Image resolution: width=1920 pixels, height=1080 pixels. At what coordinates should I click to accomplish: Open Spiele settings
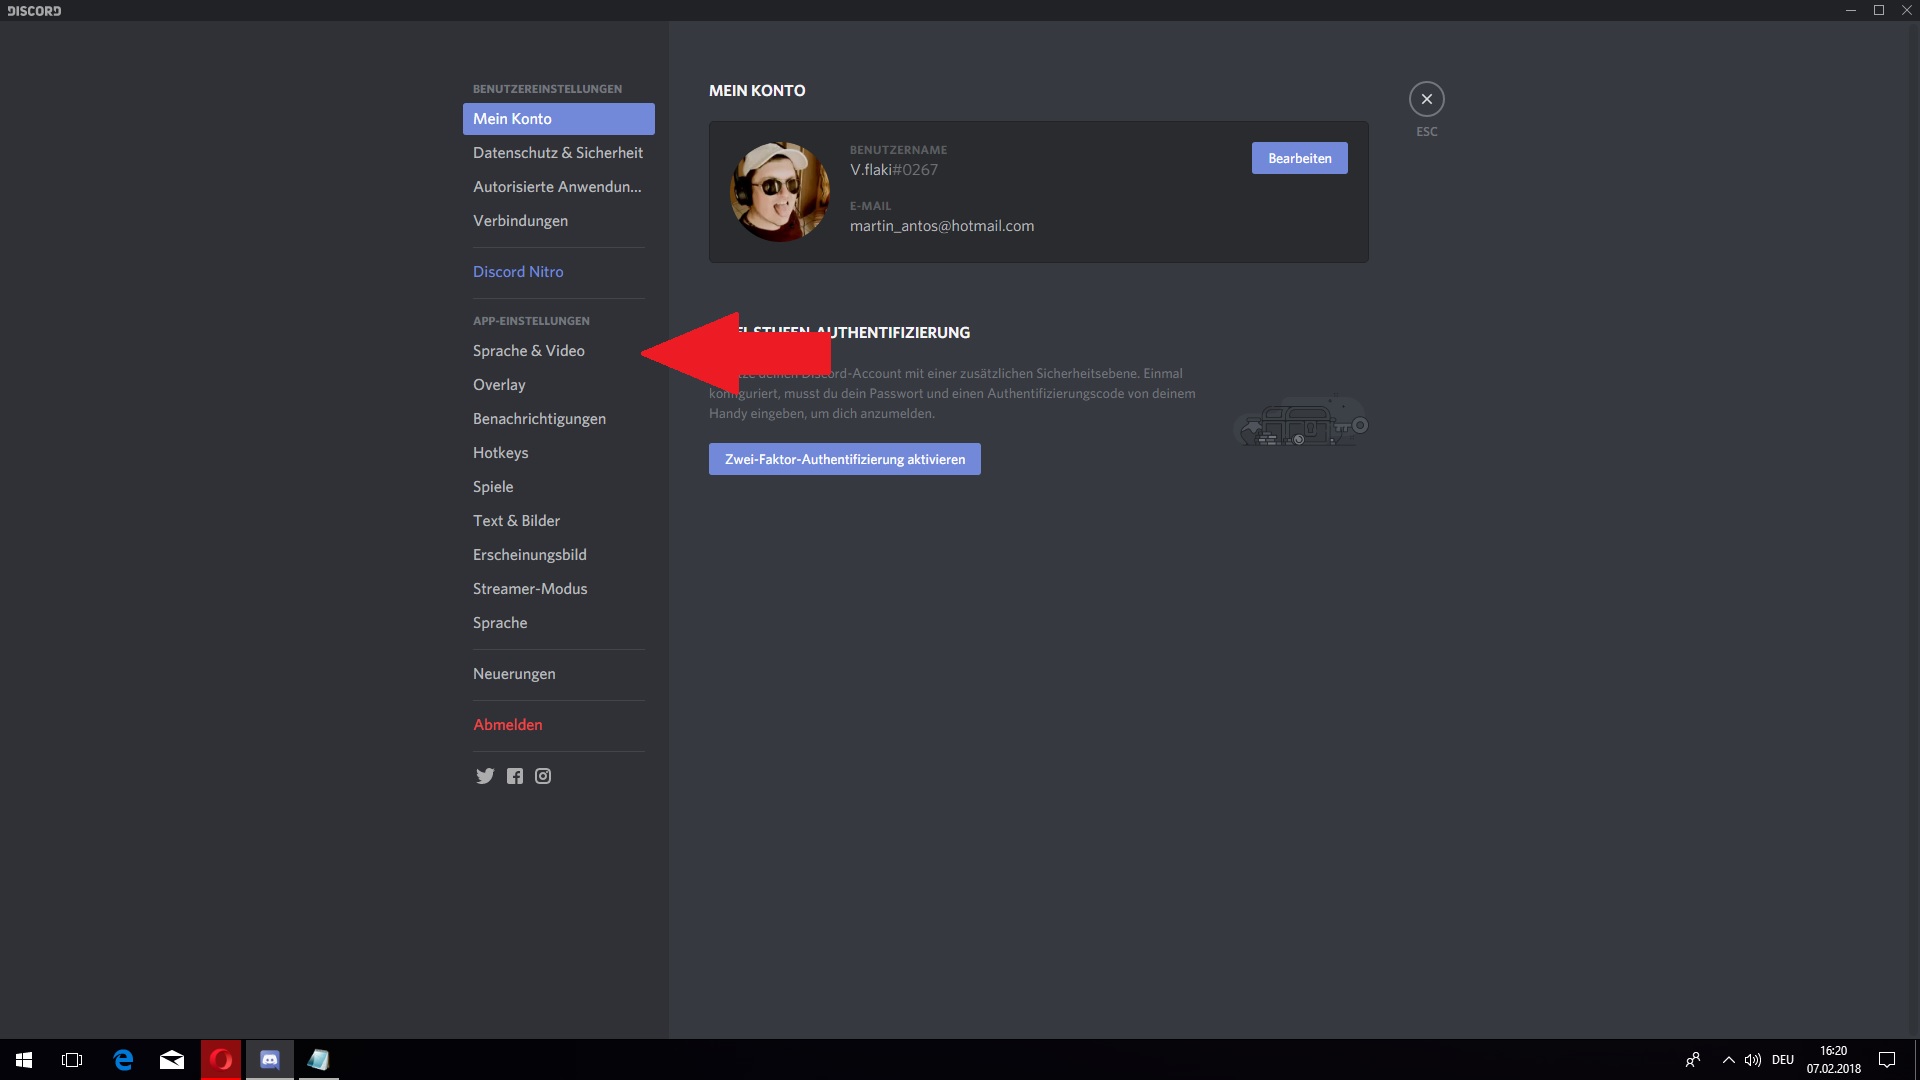coord(558,487)
